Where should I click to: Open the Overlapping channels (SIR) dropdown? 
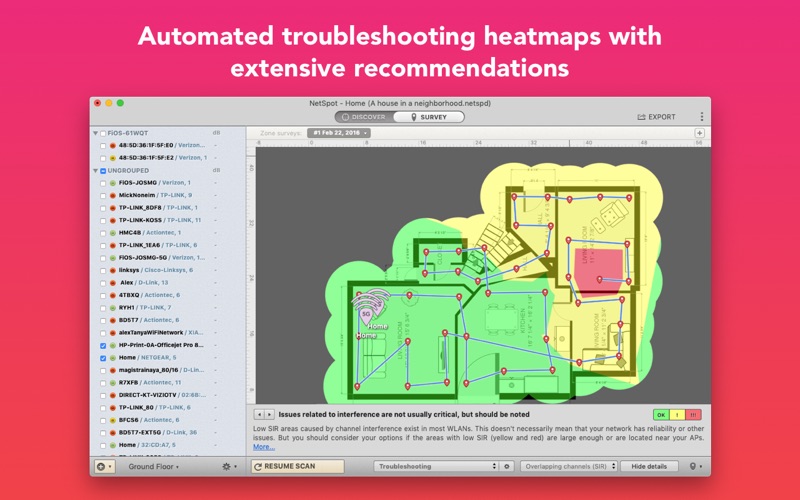(x=569, y=466)
